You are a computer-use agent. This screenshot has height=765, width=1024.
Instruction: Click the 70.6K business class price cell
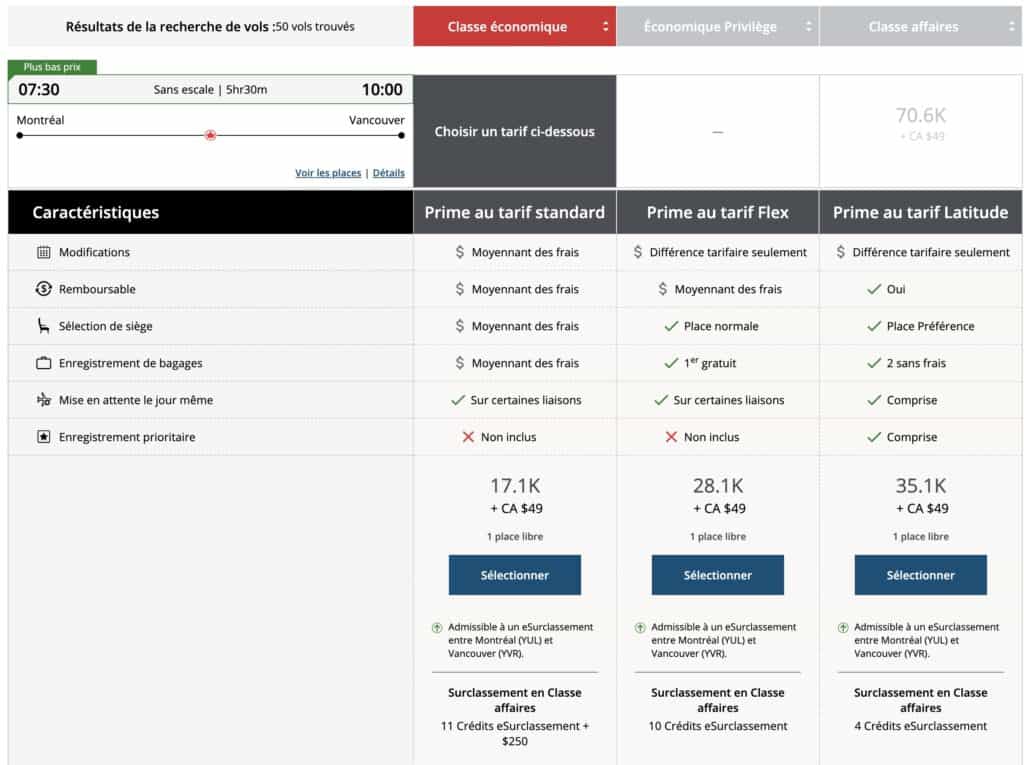coord(920,123)
